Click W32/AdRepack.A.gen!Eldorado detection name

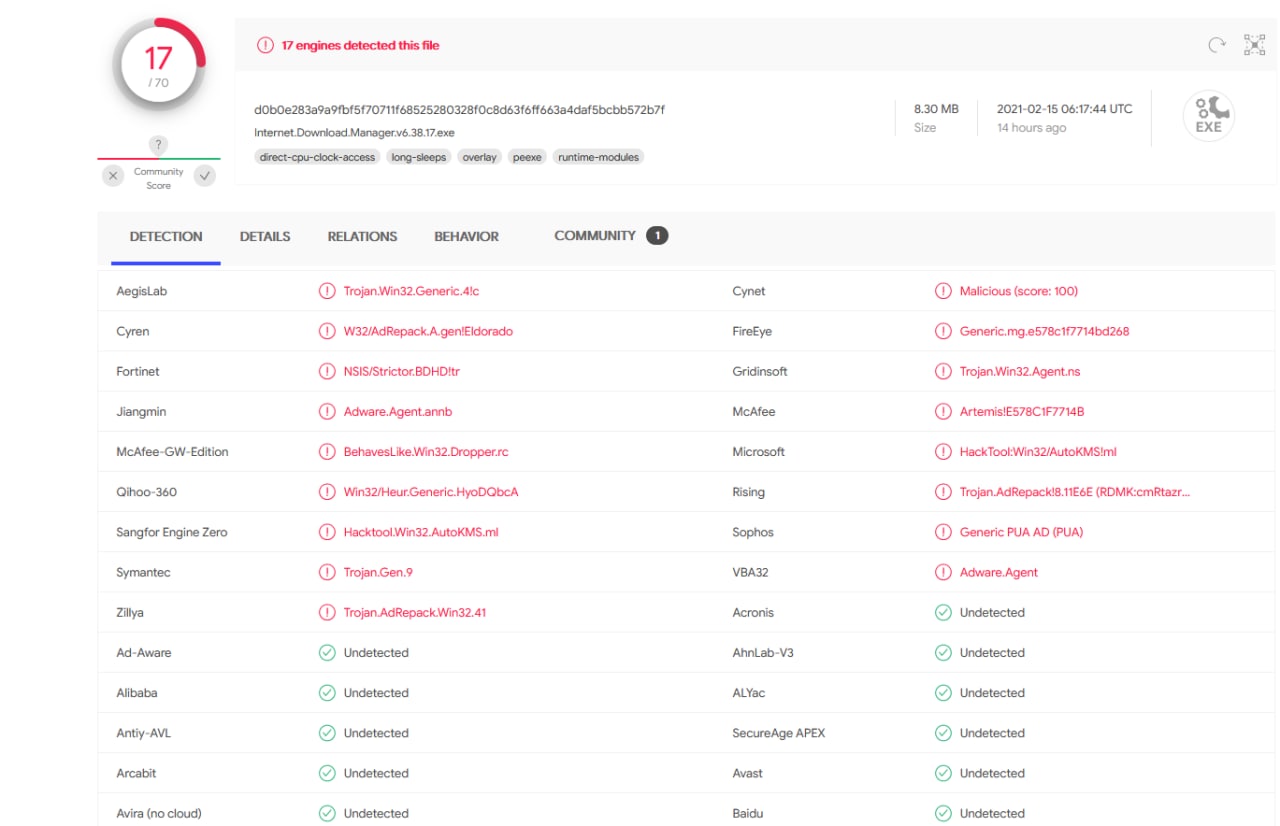click(x=428, y=331)
